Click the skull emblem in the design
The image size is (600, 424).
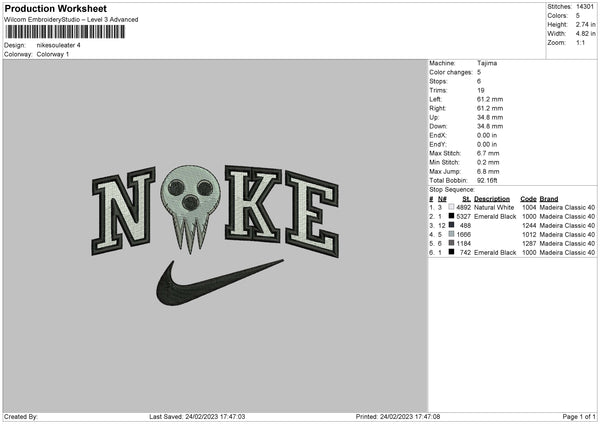coord(191,209)
